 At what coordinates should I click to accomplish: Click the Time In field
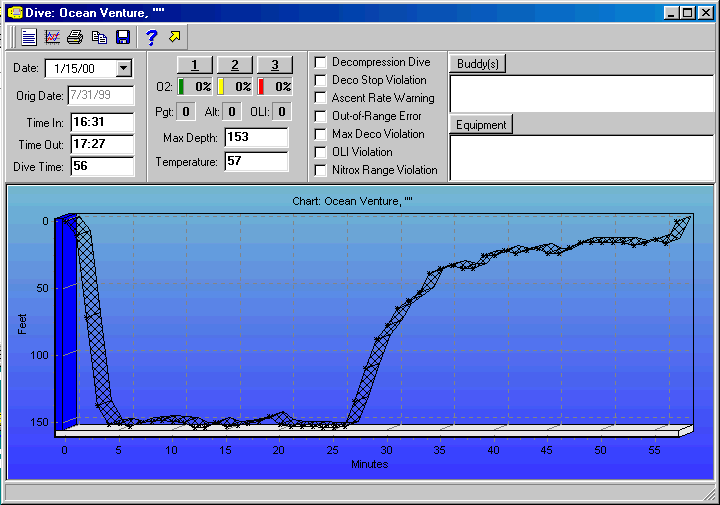click(x=101, y=122)
